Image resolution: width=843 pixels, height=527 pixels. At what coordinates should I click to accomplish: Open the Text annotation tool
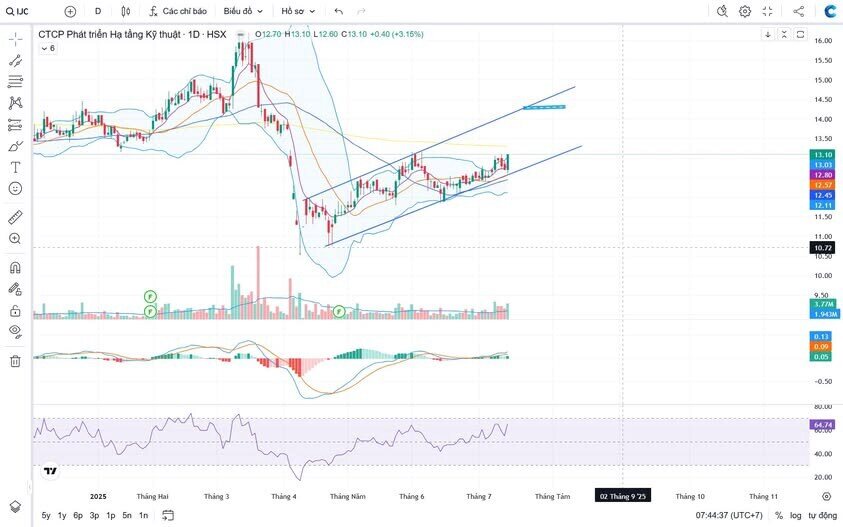[15, 167]
